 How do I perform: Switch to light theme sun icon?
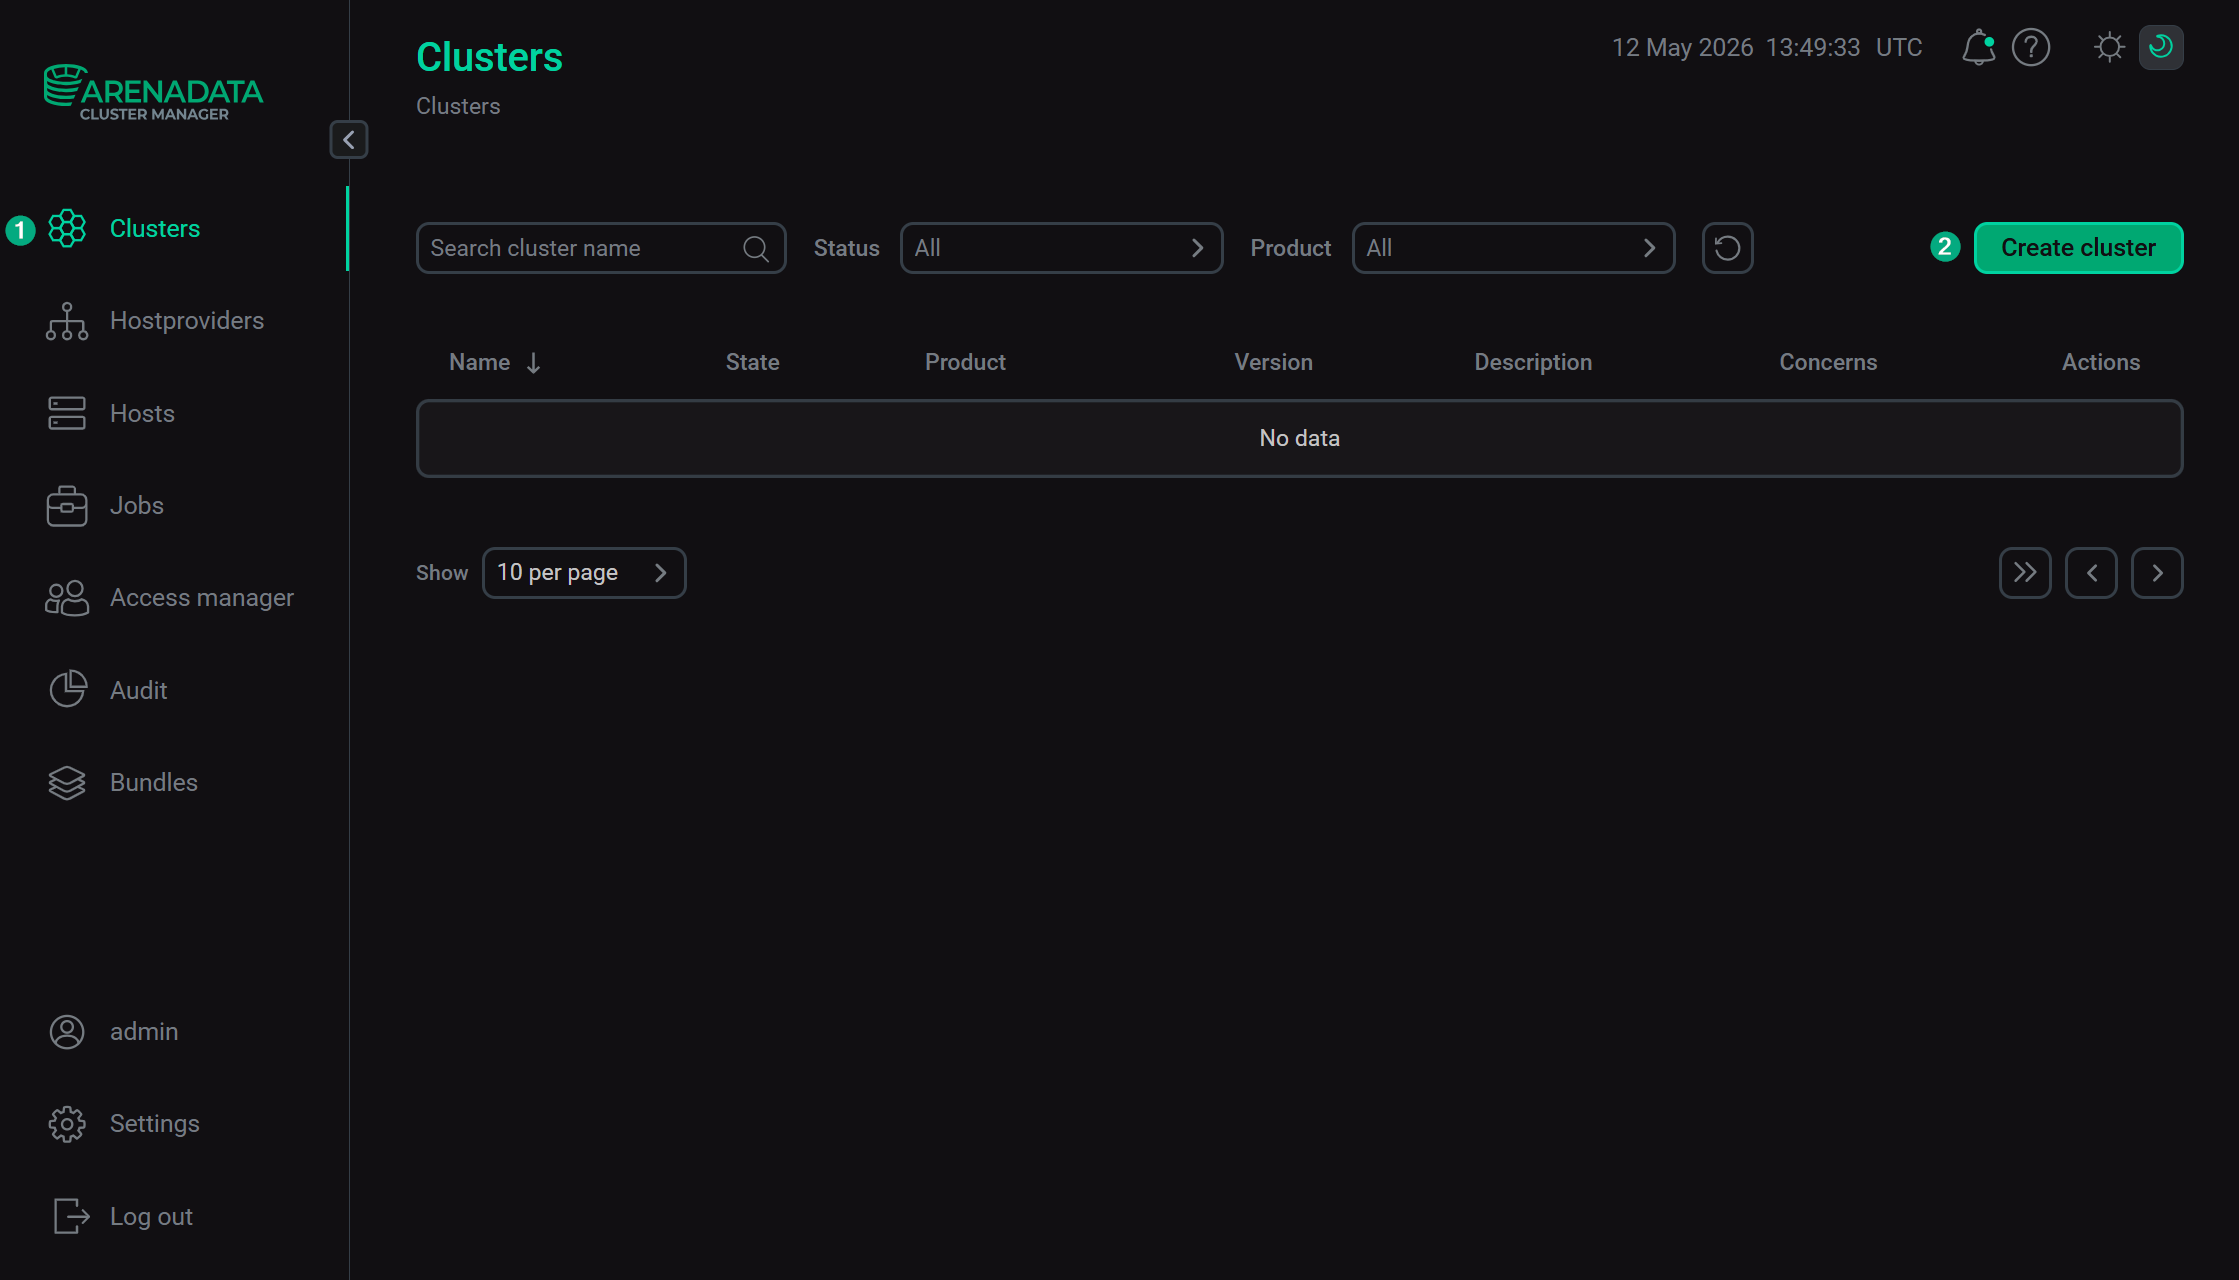point(2109,47)
